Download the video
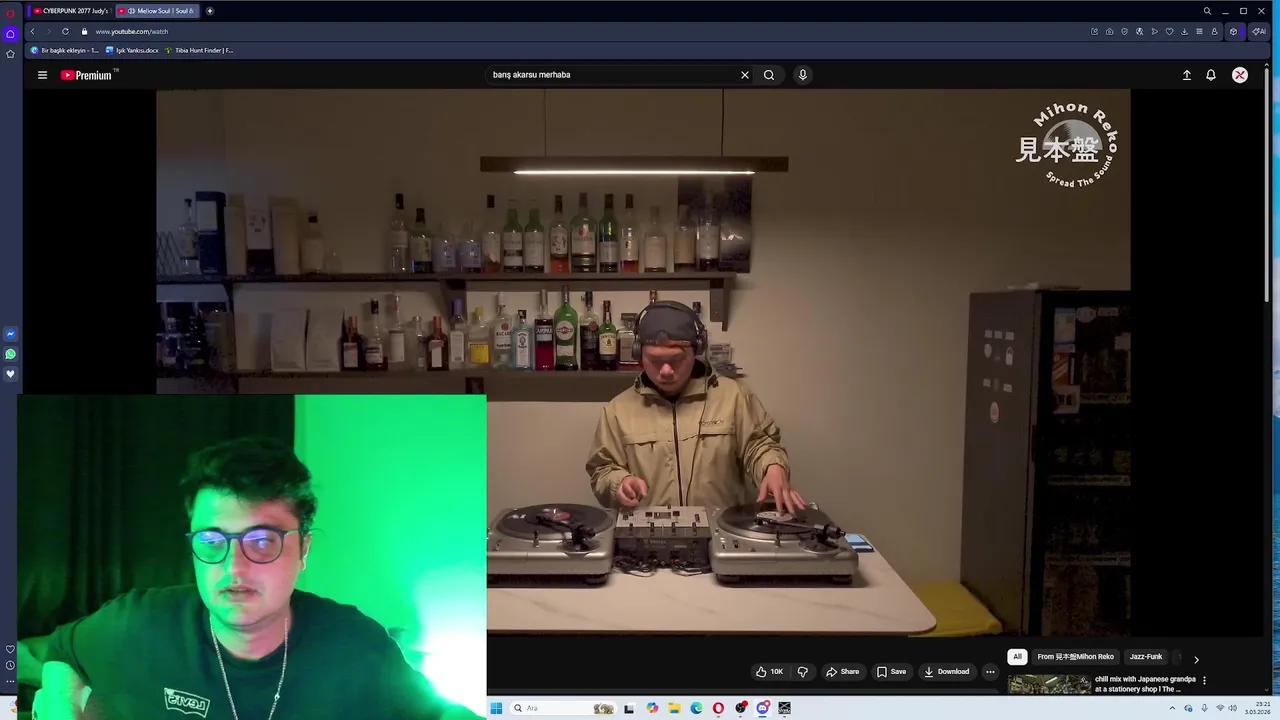 946,672
